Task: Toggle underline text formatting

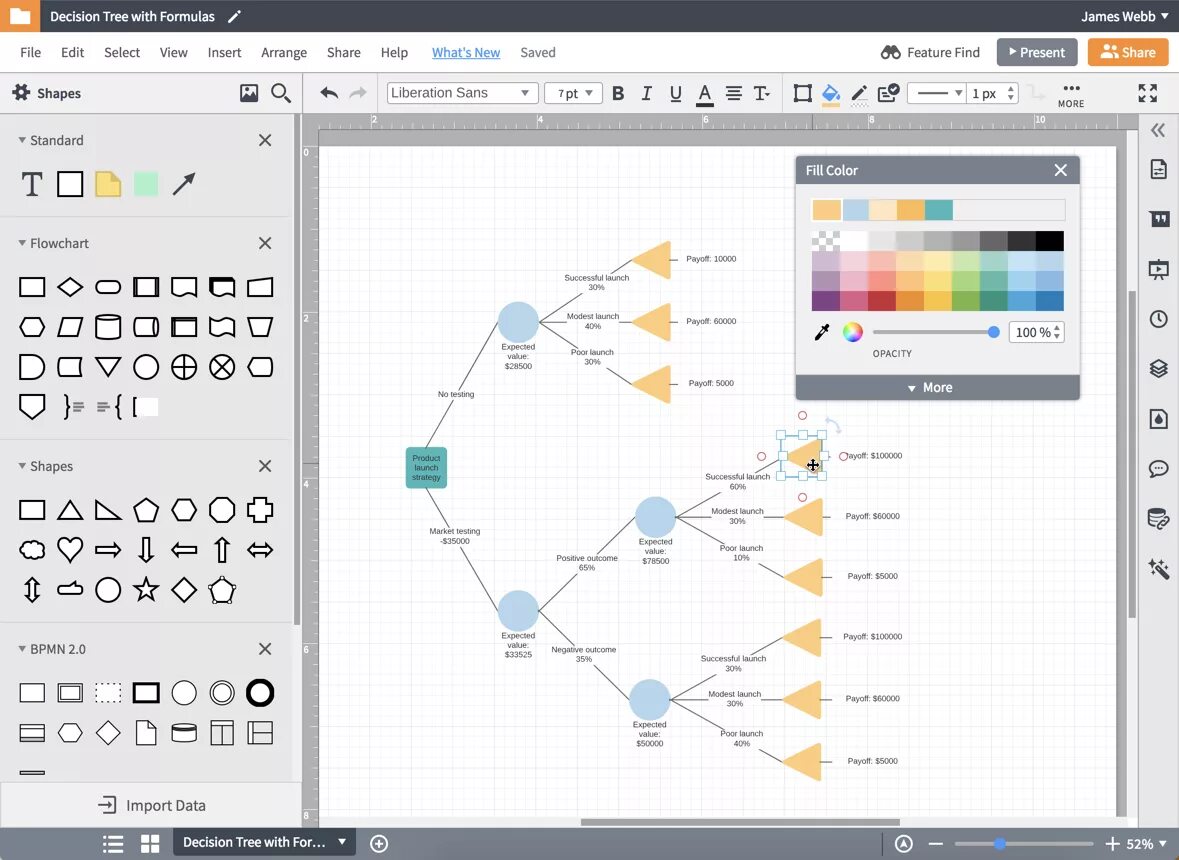Action: coord(675,93)
